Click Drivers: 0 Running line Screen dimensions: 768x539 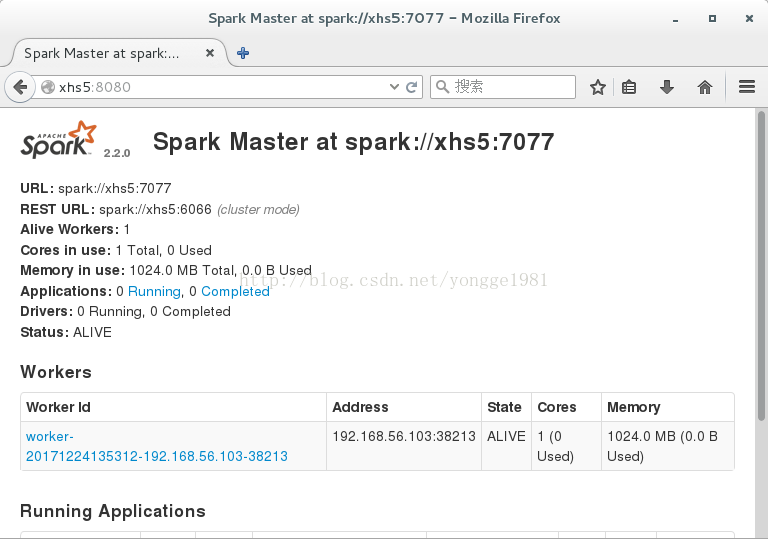tap(125, 312)
